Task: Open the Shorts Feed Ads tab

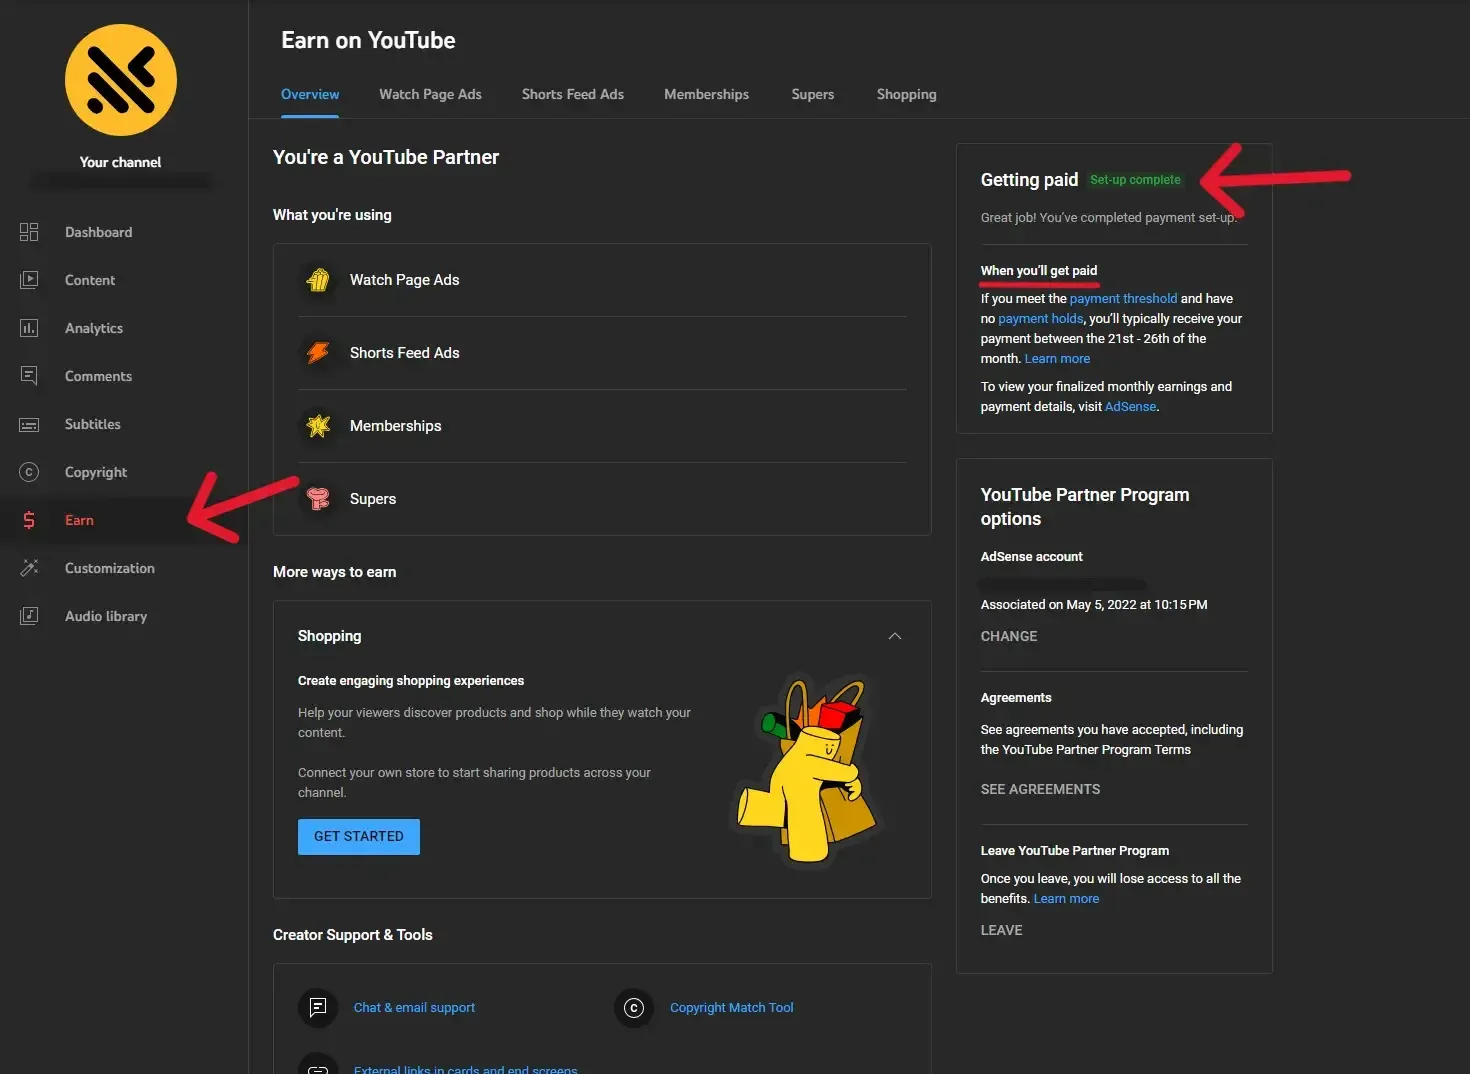Action: 572,94
